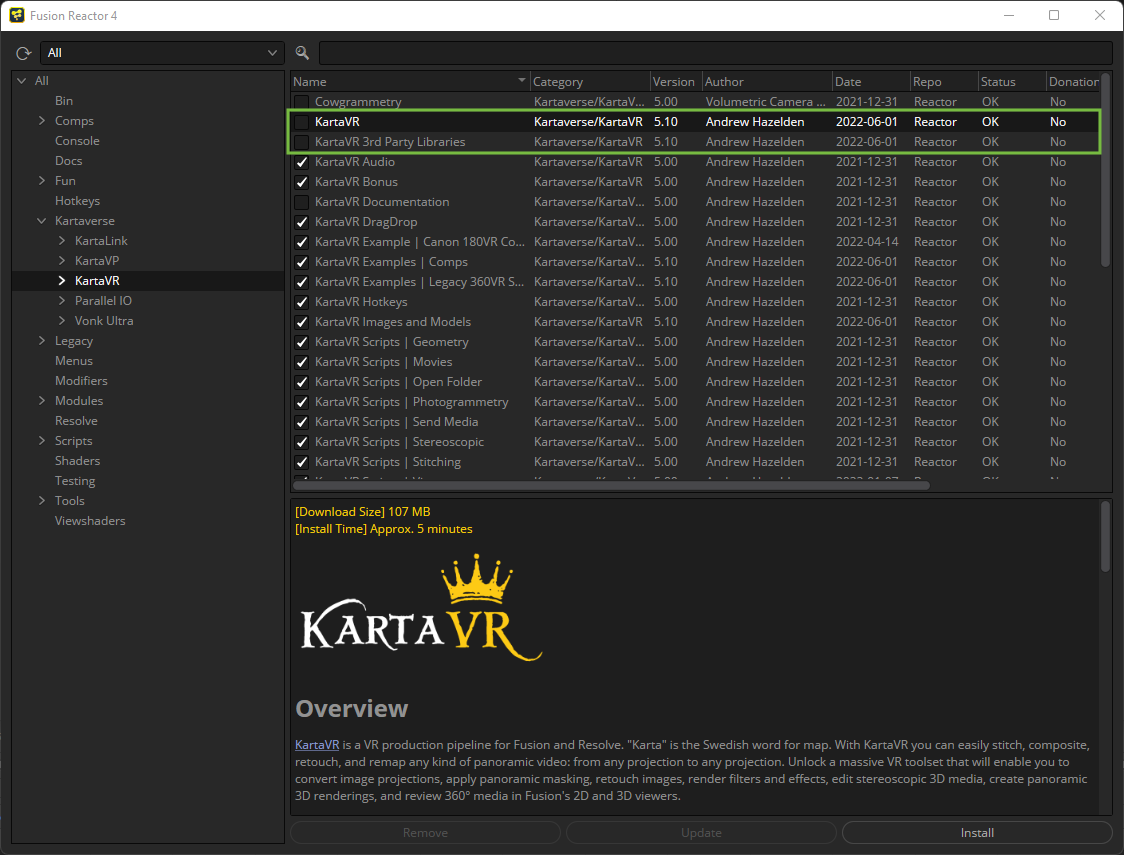Screen dimensions: 1124x855
Task: Focus the package search field
Action: pos(715,53)
